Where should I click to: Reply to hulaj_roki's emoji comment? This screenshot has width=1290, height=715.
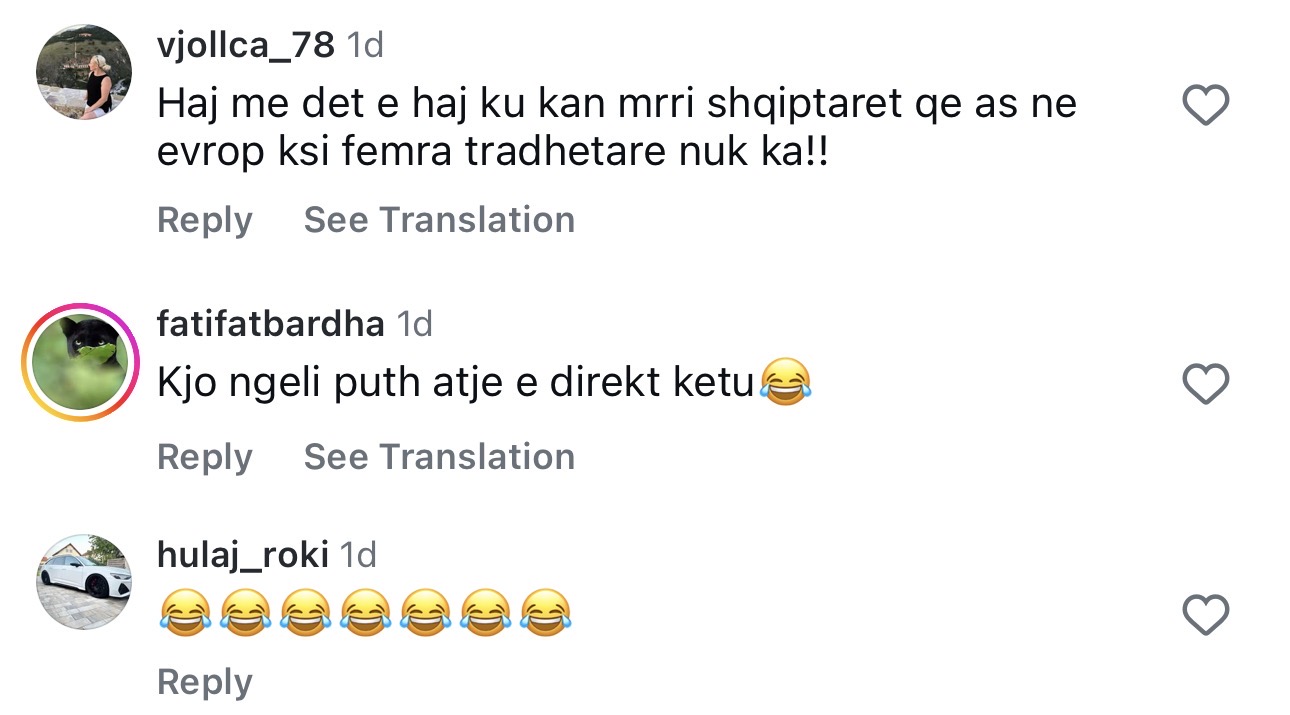(x=204, y=682)
